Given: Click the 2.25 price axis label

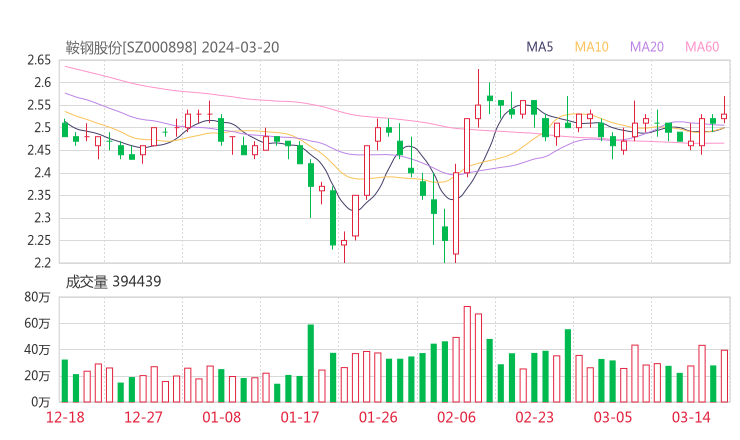Looking at the screenshot, I should [39, 241].
